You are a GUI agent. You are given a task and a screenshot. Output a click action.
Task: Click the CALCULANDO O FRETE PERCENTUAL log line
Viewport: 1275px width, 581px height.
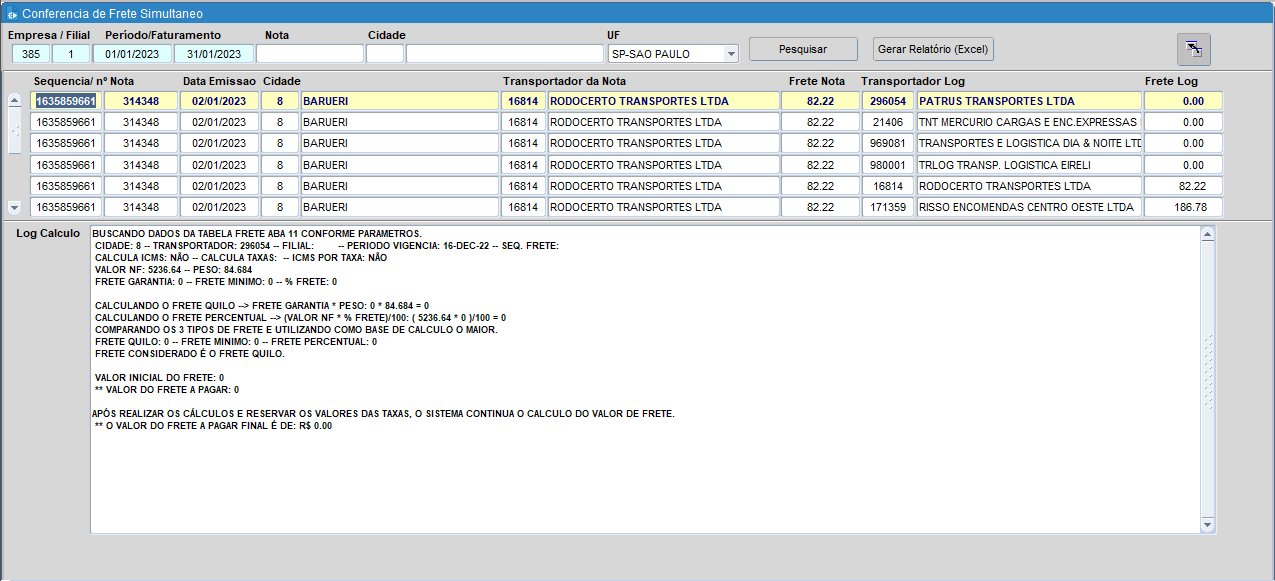(x=300, y=318)
